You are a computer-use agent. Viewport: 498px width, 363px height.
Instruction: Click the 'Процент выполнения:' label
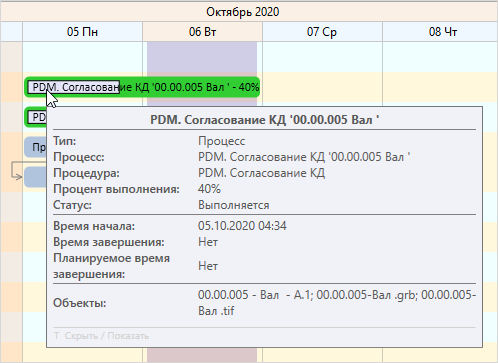[116, 189]
